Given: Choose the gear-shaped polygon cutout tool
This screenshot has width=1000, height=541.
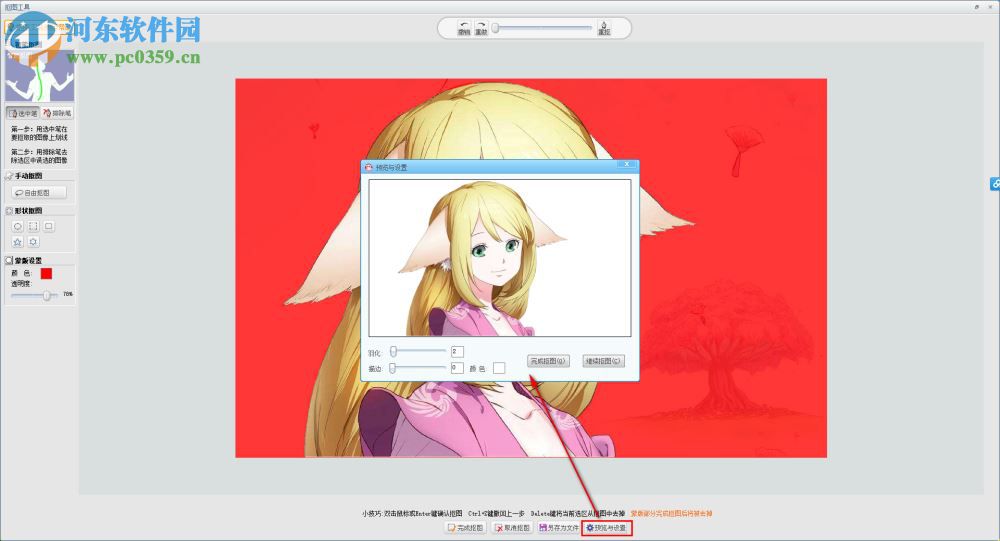Looking at the screenshot, I should tap(33, 242).
